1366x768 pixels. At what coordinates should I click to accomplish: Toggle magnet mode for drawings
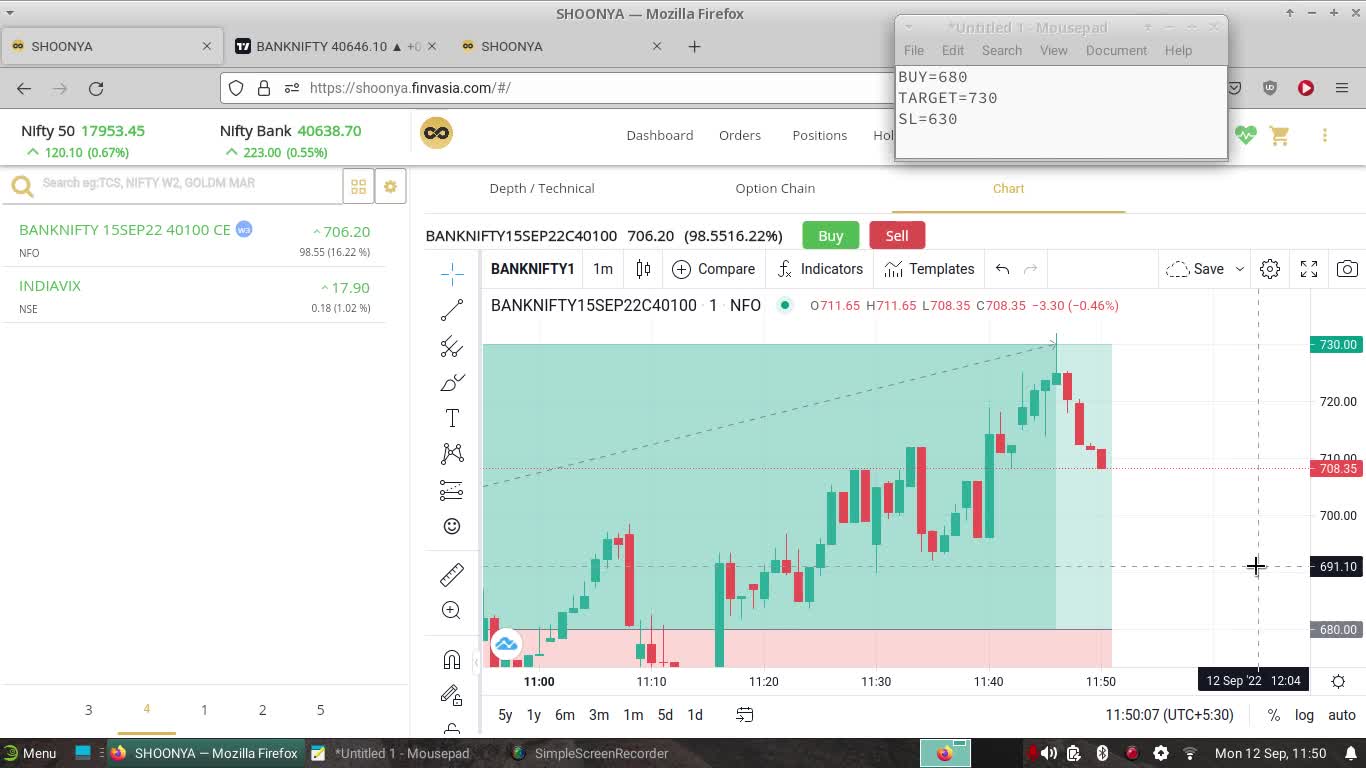click(x=452, y=659)
